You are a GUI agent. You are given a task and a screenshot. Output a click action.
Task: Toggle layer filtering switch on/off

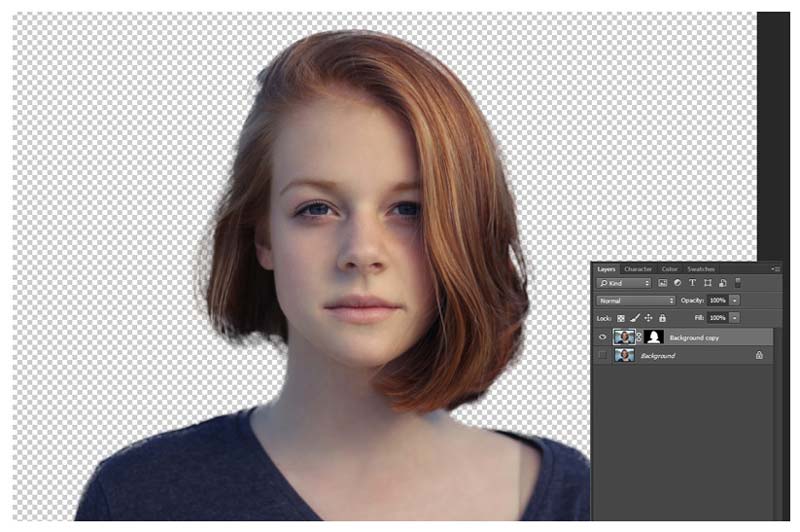pos(738,283)
